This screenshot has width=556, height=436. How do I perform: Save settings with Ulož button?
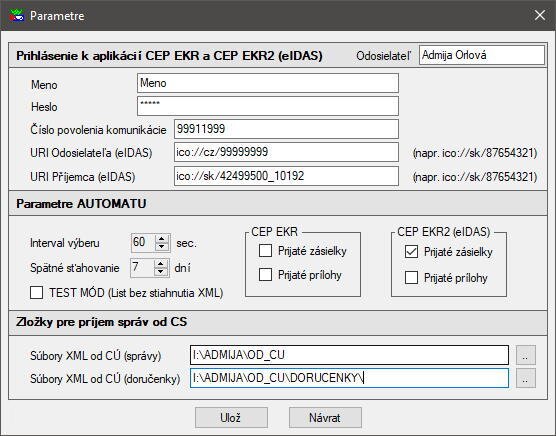(x=231, y=417)
